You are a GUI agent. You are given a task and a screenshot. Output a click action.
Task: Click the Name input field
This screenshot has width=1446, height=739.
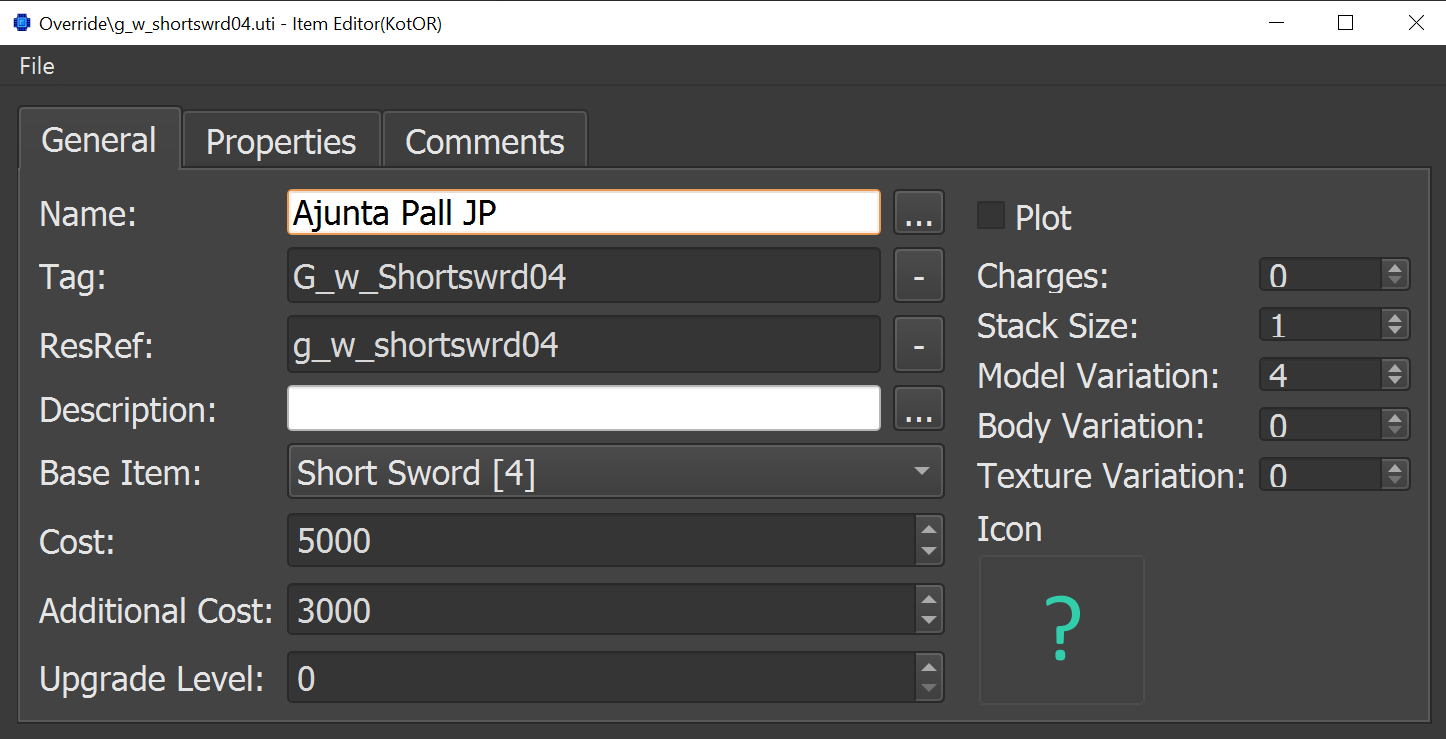[583, 213]
